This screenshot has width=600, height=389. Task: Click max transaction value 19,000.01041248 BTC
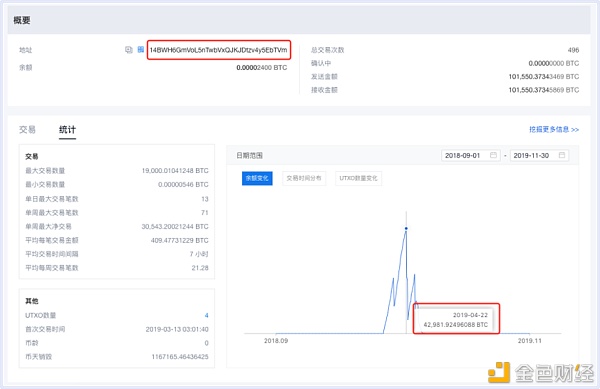click(175, 171)
